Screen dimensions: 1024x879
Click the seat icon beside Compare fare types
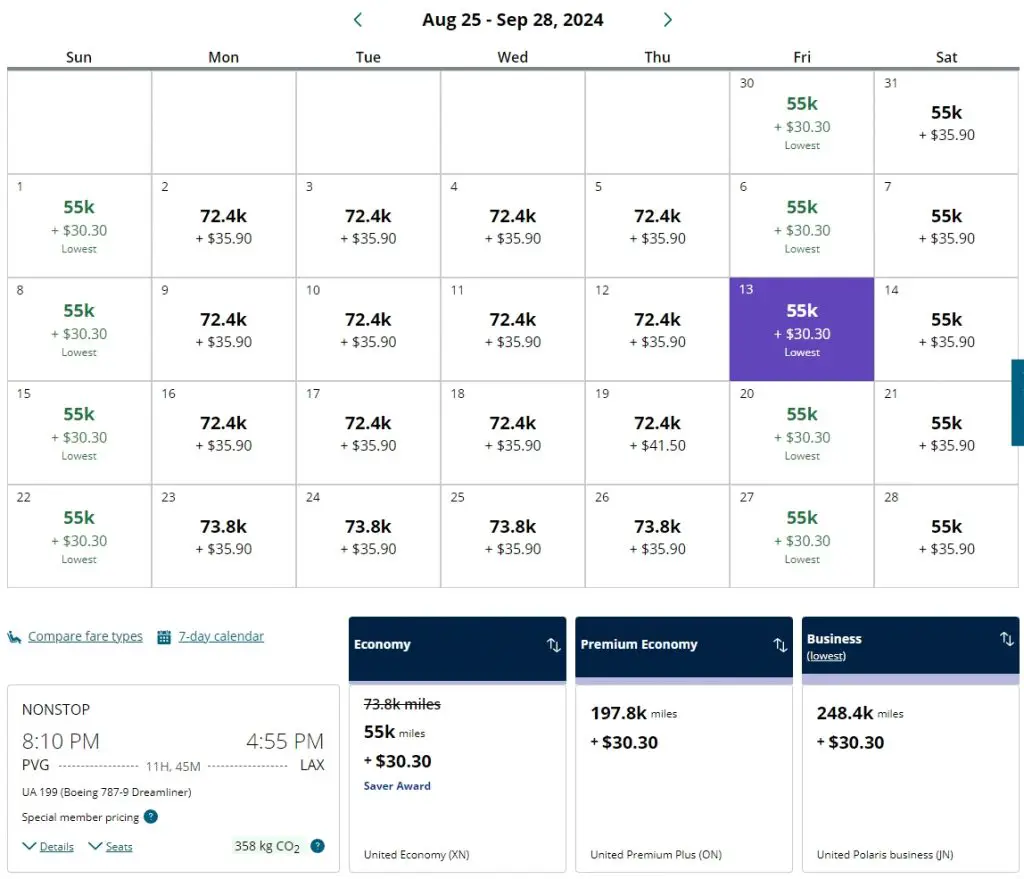(15, 637)
